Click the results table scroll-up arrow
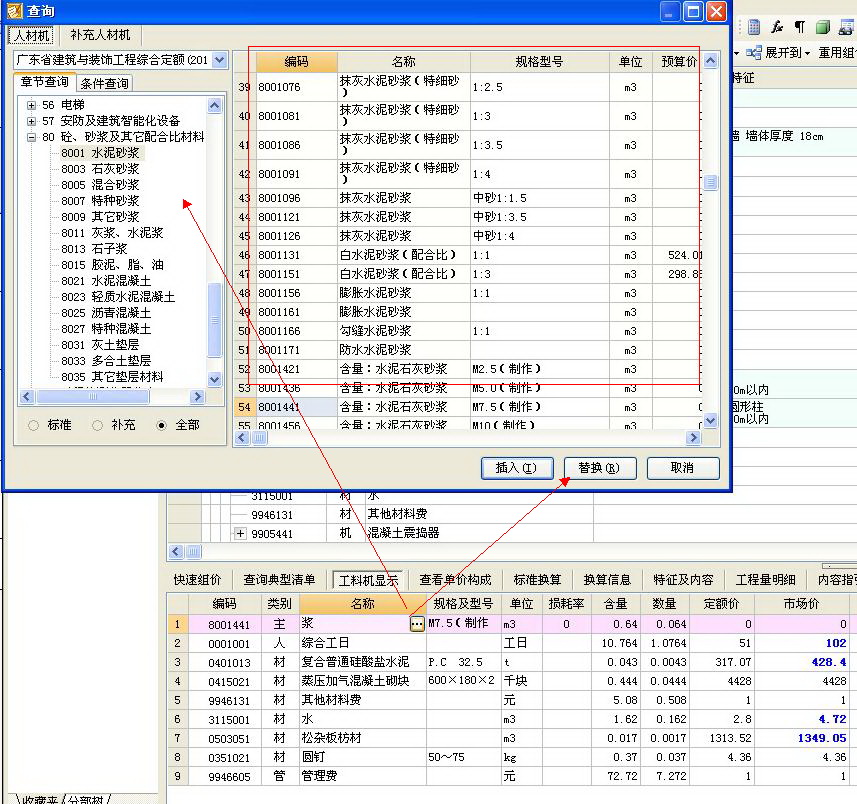This screenshot has height=804, width=857. (x=710, y=61)
